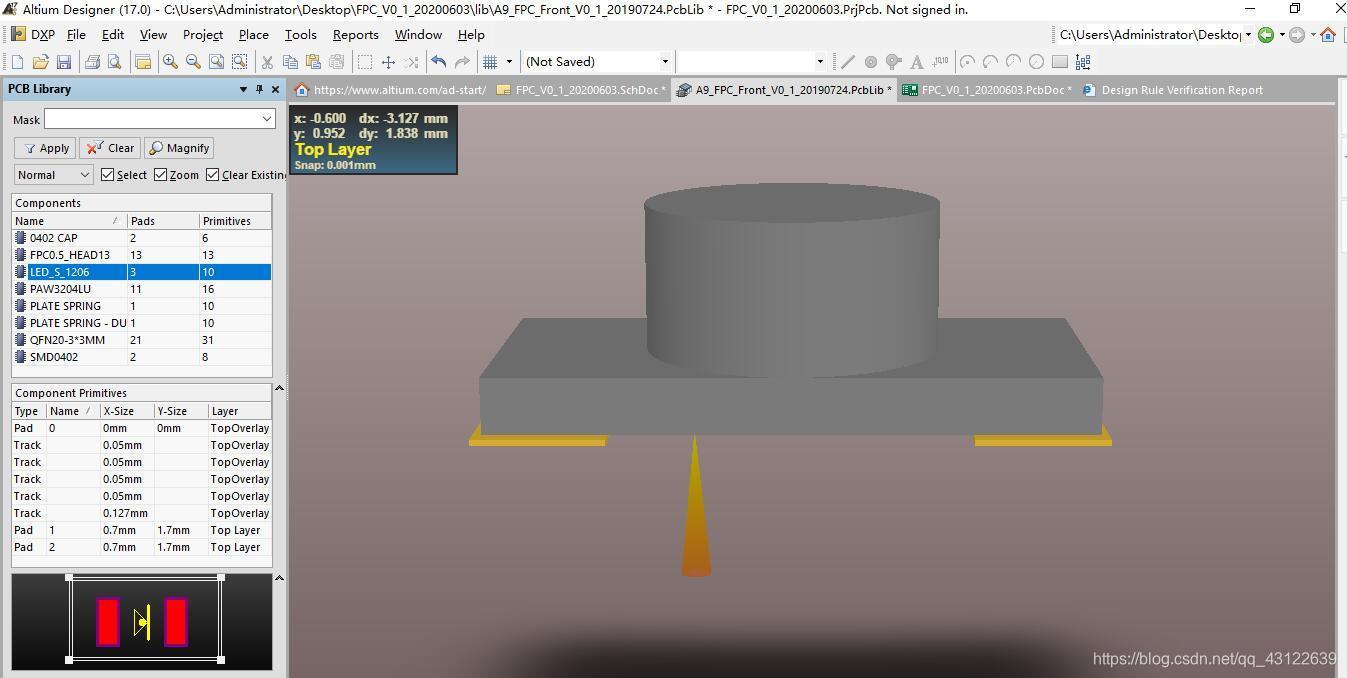Open the PCB Library panel options menu arrow
1347x678 pixels.
coord(243,89)
